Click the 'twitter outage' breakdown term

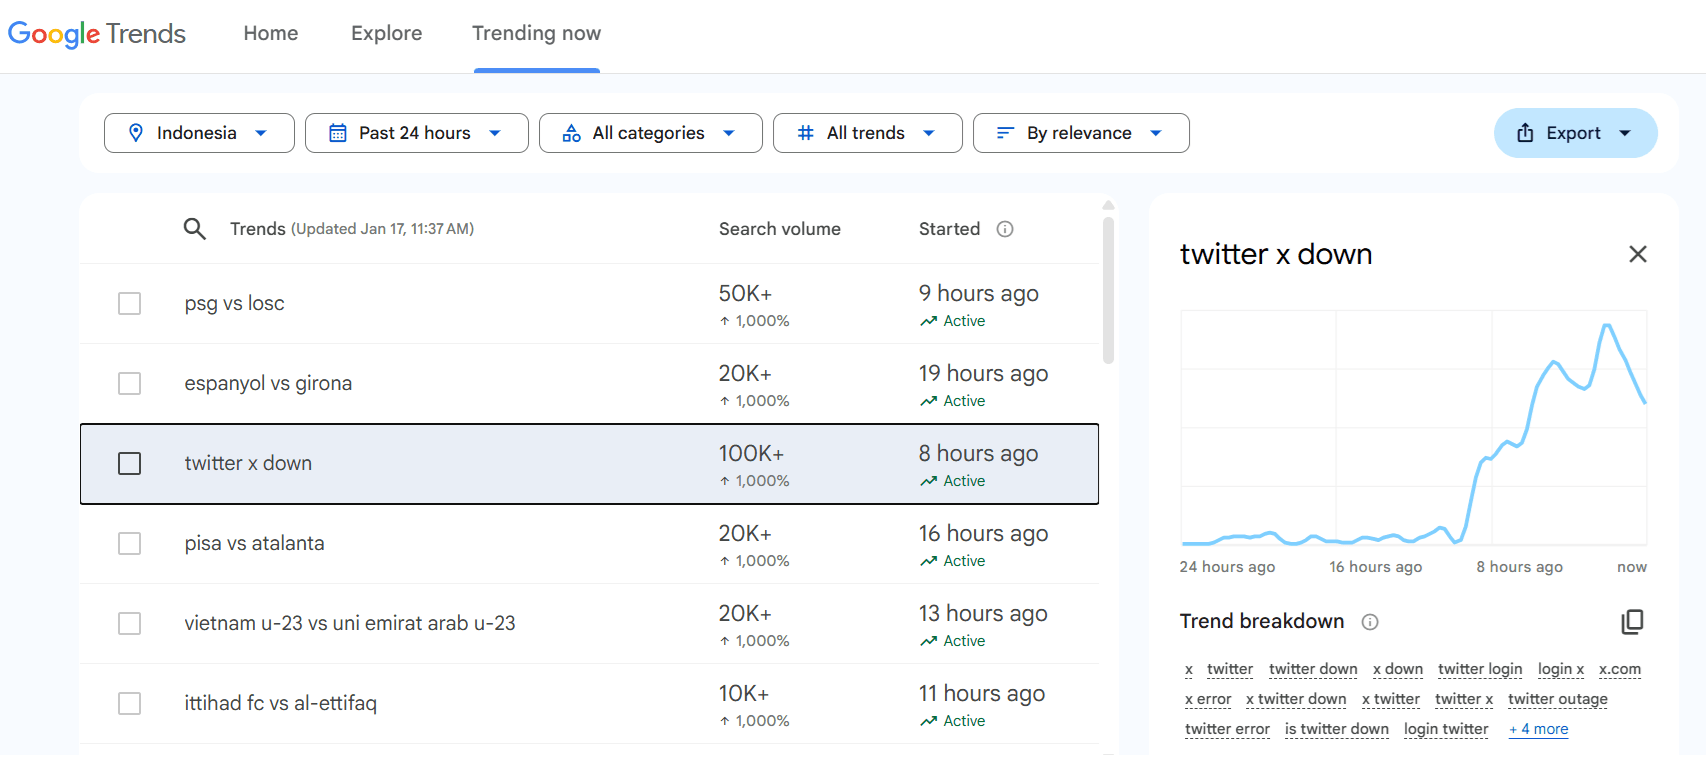1557,699
